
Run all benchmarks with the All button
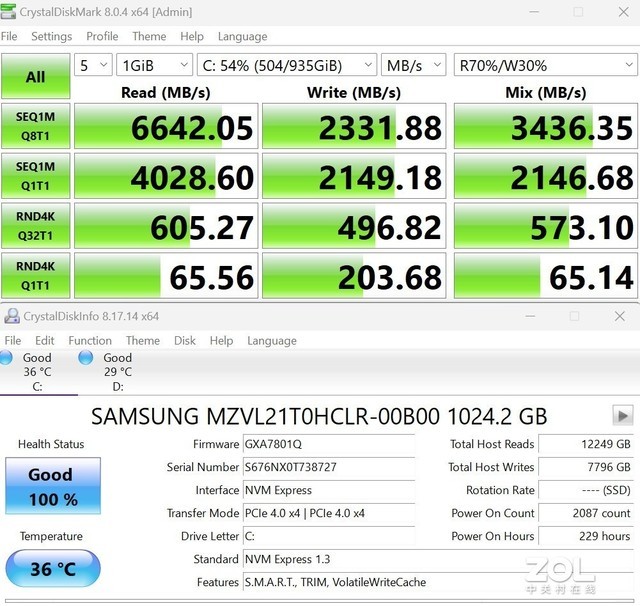[x=35, y=77]
